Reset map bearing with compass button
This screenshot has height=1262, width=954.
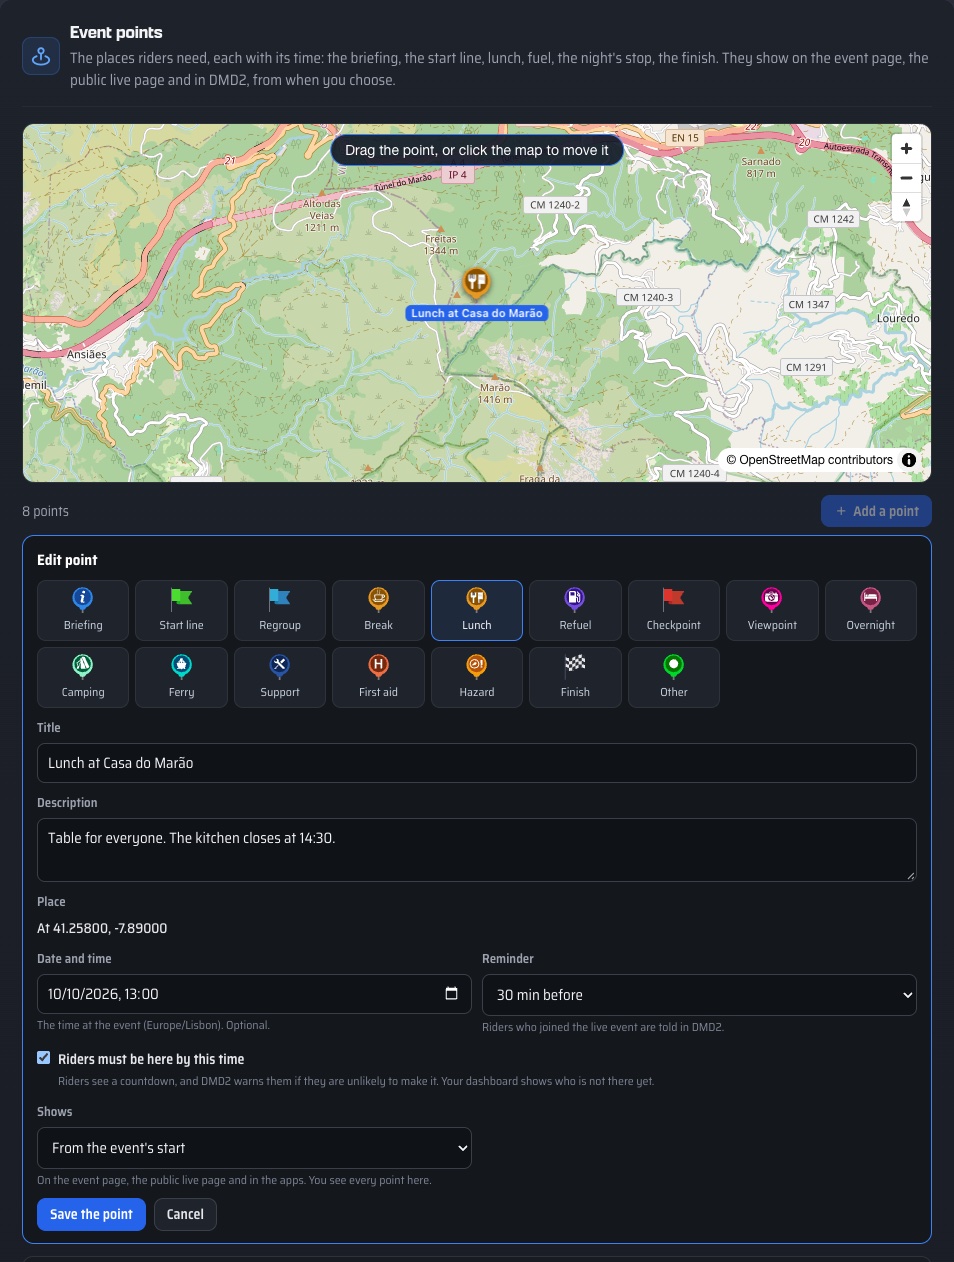906,207
